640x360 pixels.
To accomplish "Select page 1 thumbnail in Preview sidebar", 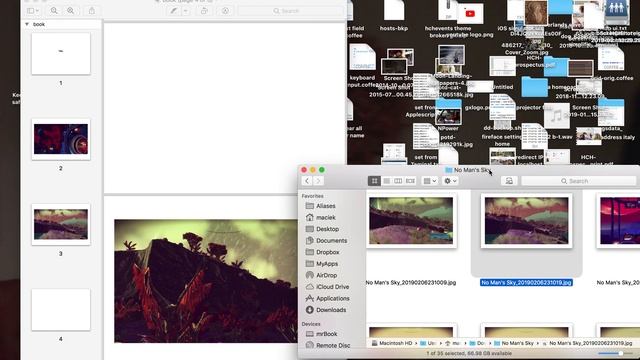I will click(61, 53).
